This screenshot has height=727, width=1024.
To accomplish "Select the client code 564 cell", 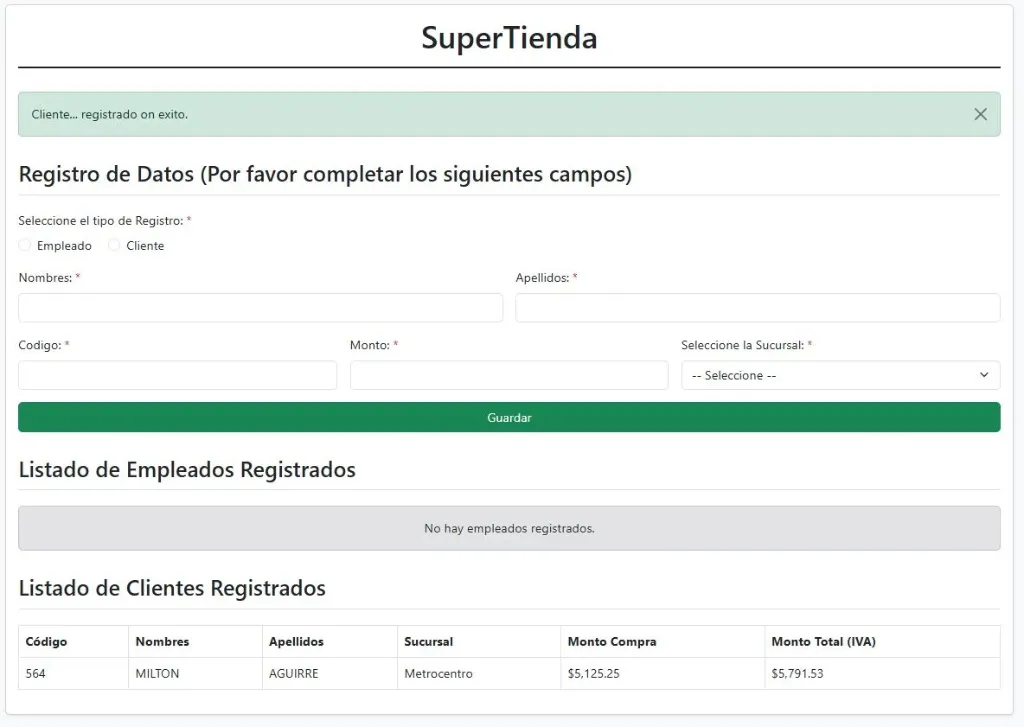I will tap(36, 674).
